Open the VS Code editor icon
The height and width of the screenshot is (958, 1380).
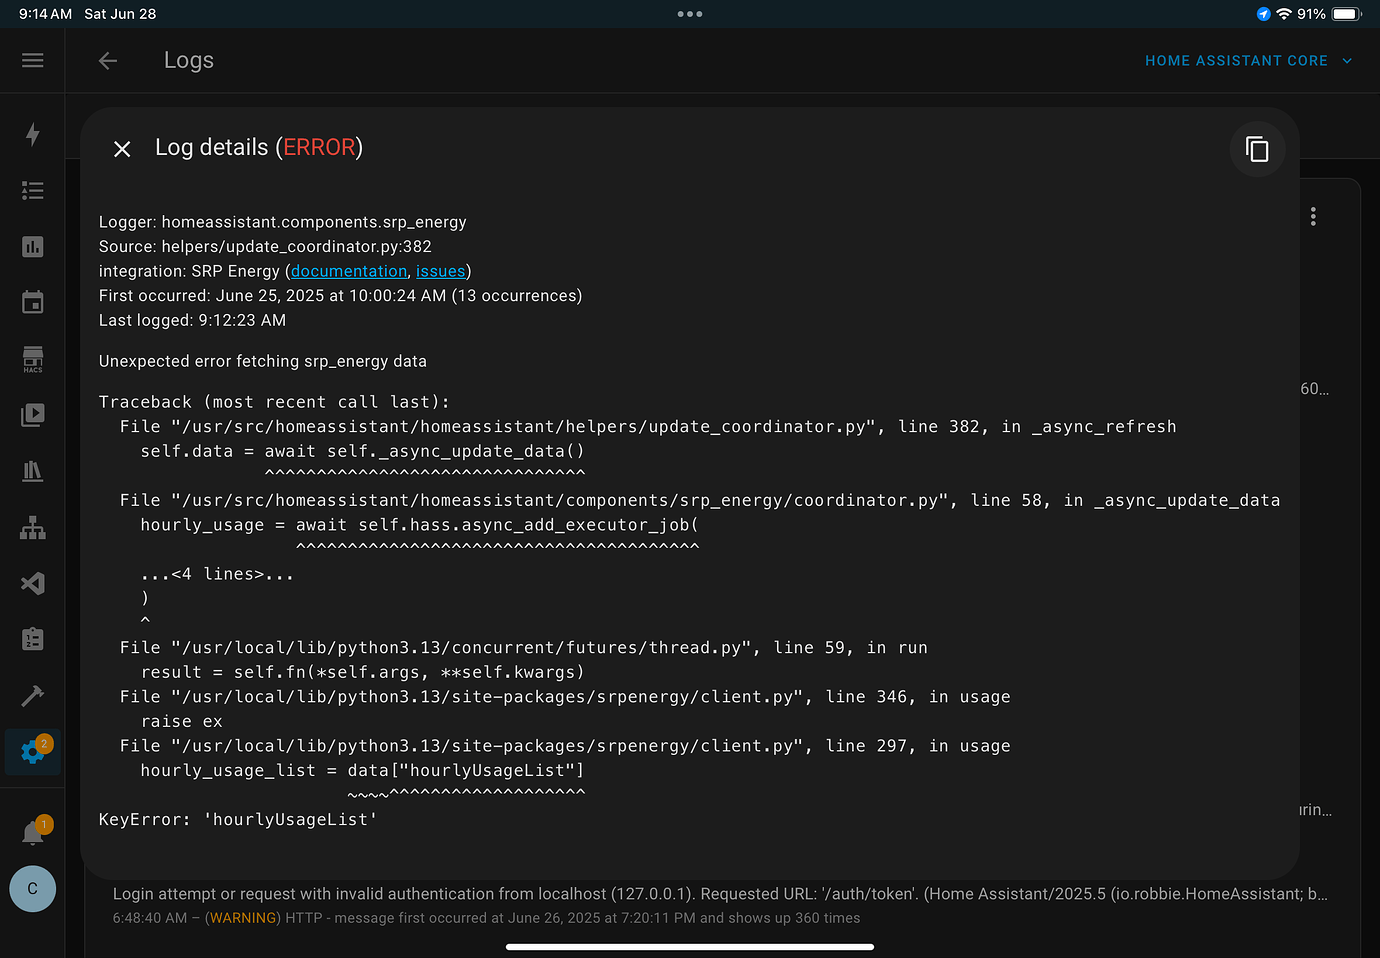tap(33, 583)
